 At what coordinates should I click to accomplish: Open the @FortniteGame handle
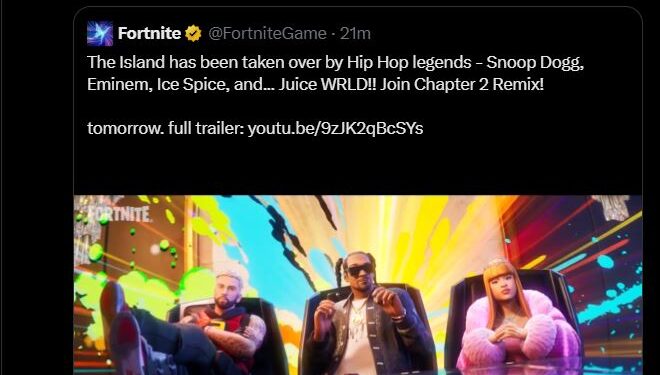(x=267, y=33)
